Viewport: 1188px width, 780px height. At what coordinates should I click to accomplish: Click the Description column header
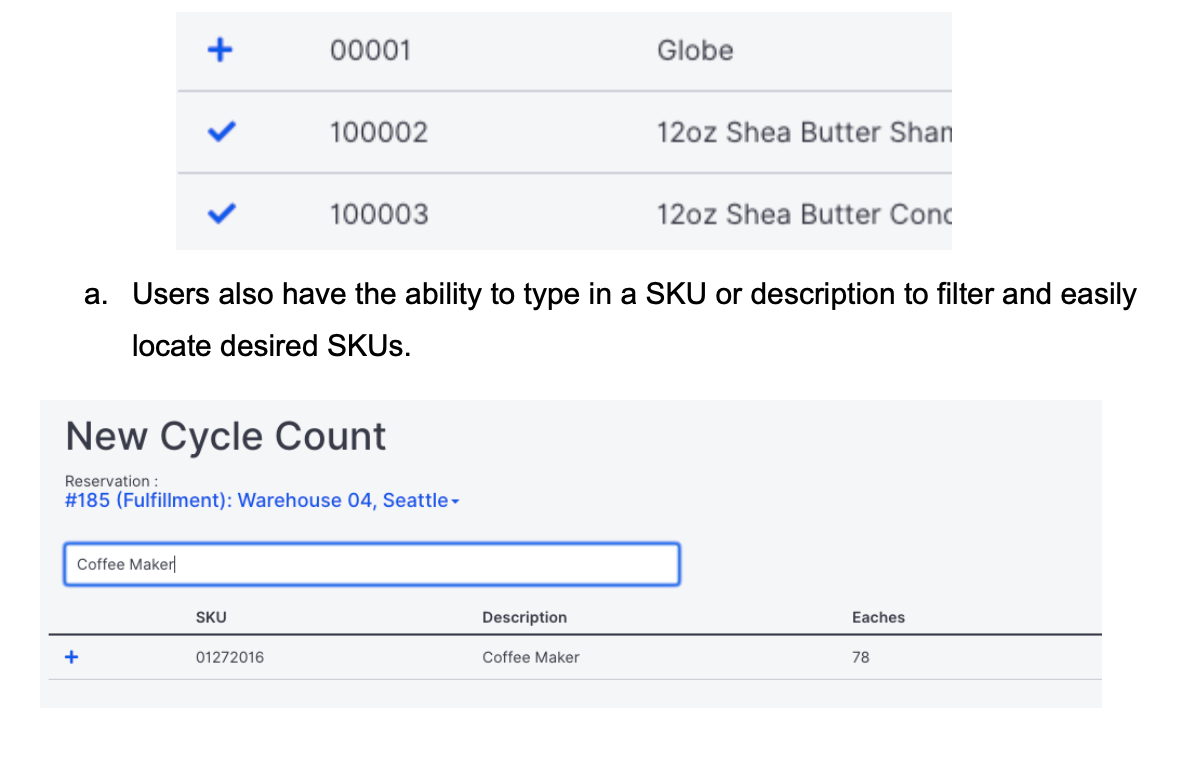click(524, 617)
